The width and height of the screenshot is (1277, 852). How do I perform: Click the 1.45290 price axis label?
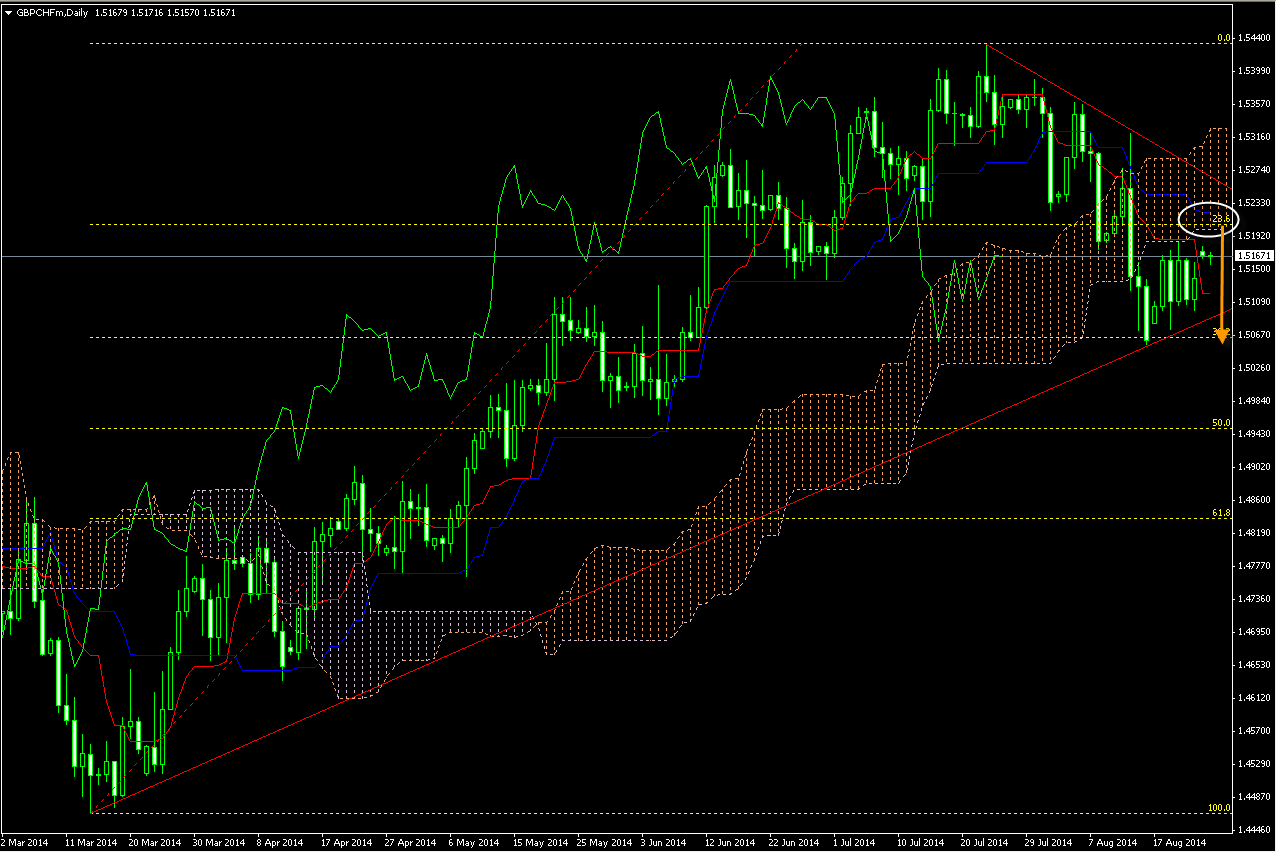tap(1254, 764)
